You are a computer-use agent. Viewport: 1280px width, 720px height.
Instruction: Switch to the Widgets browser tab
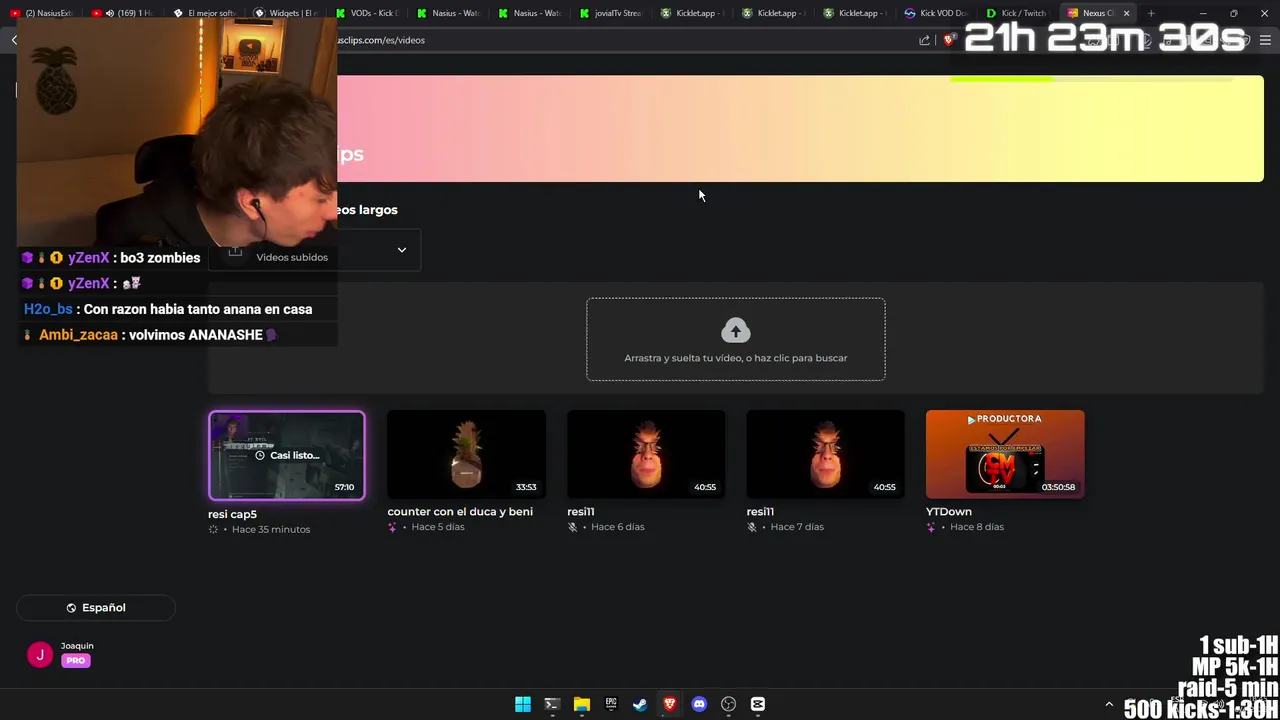287,13
